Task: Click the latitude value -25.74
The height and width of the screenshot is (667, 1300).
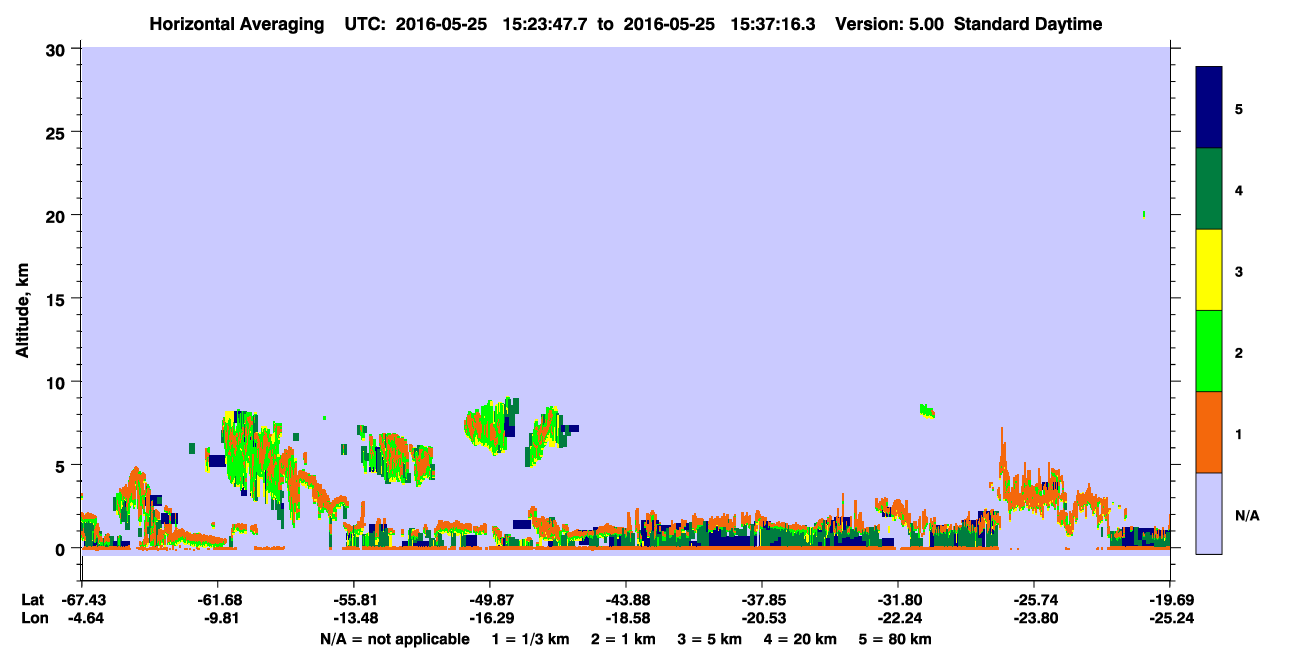Action: (1034, 600)
